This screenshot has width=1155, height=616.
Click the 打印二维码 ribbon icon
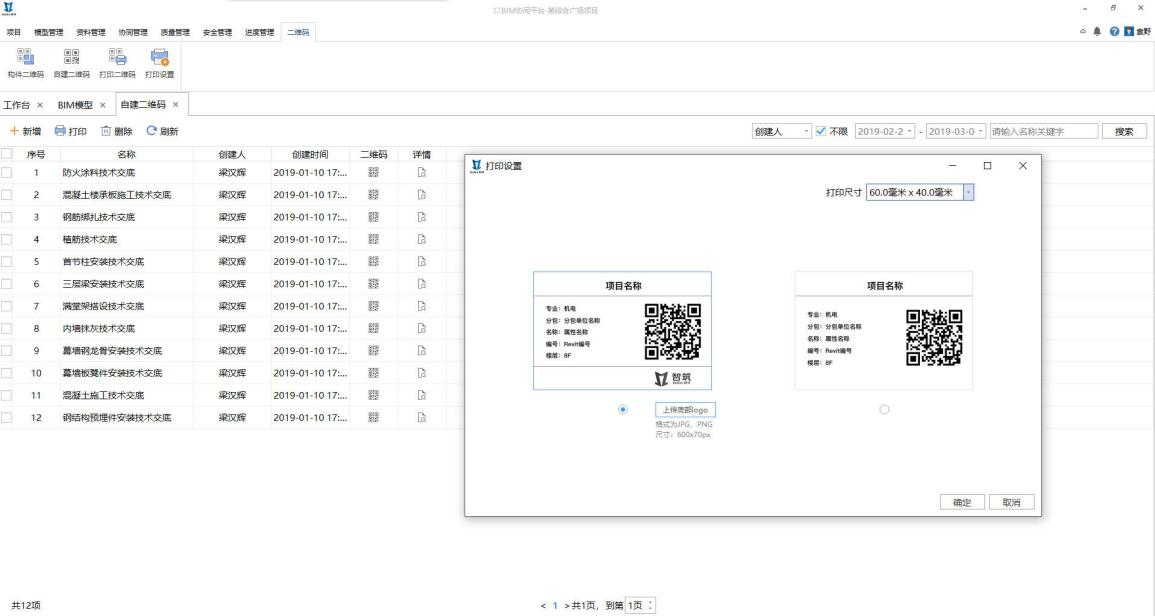117,57
